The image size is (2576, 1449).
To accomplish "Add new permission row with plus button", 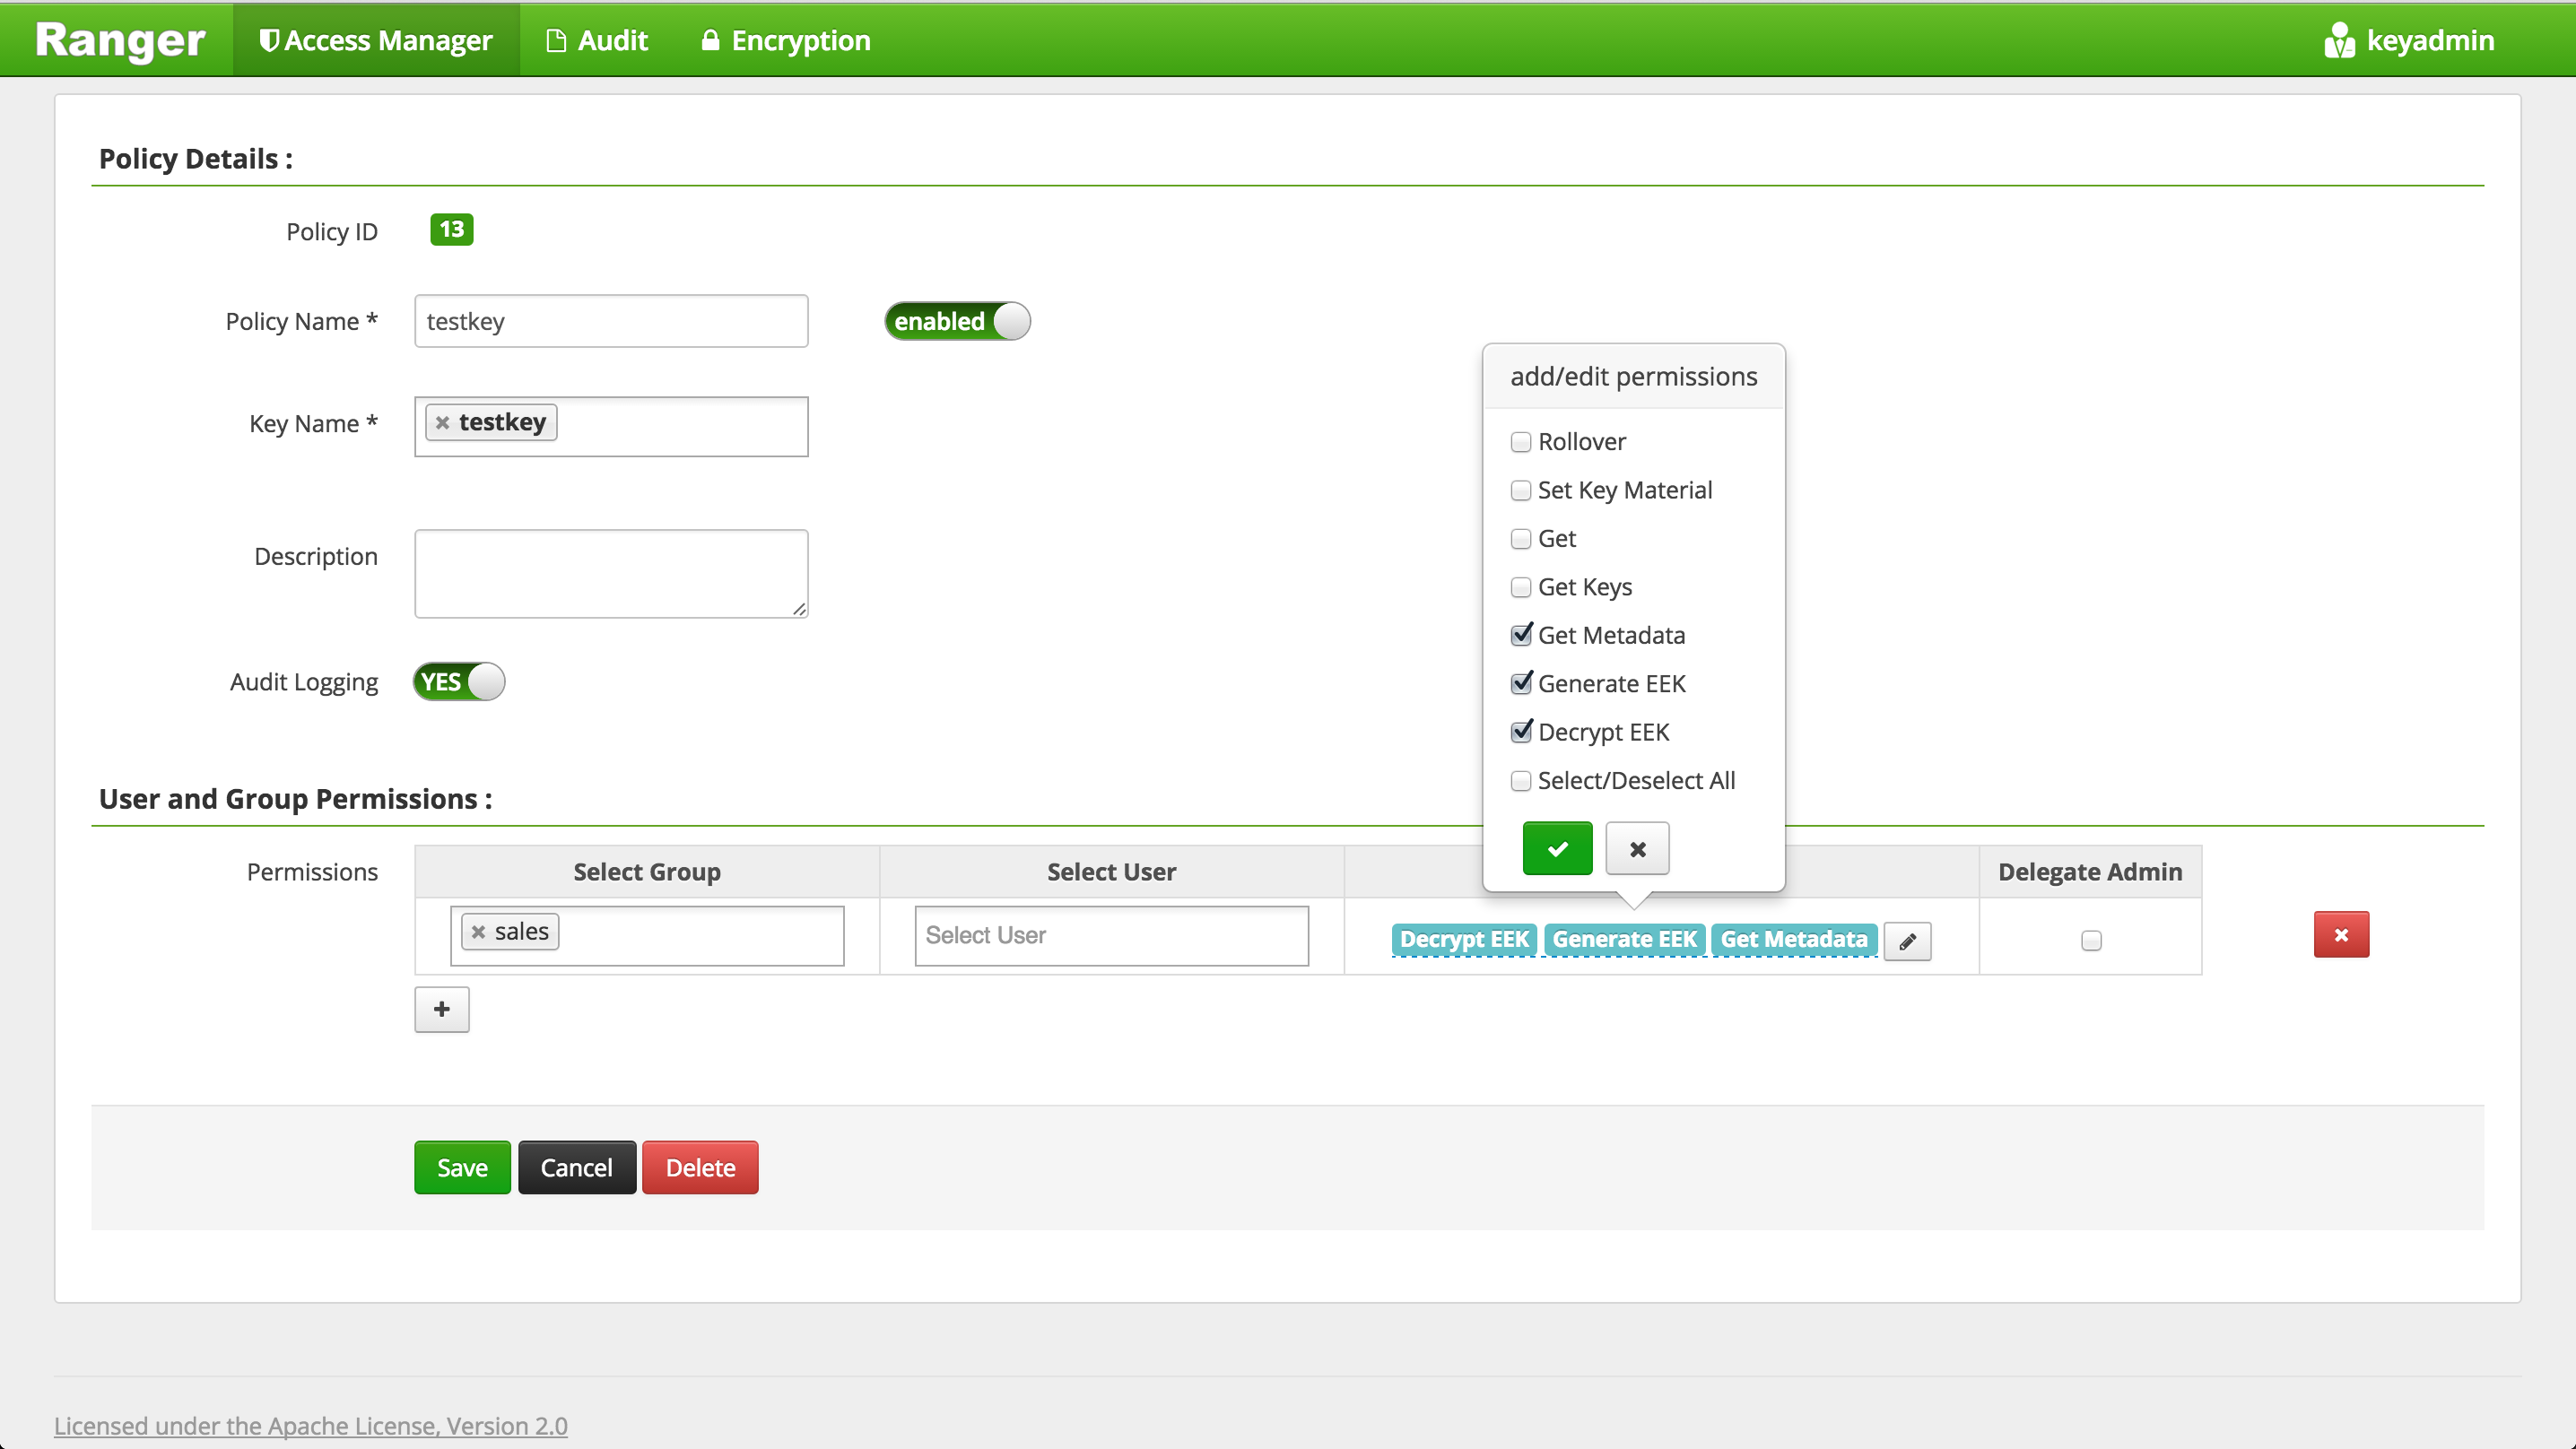I will click(x=442, y=1009).
